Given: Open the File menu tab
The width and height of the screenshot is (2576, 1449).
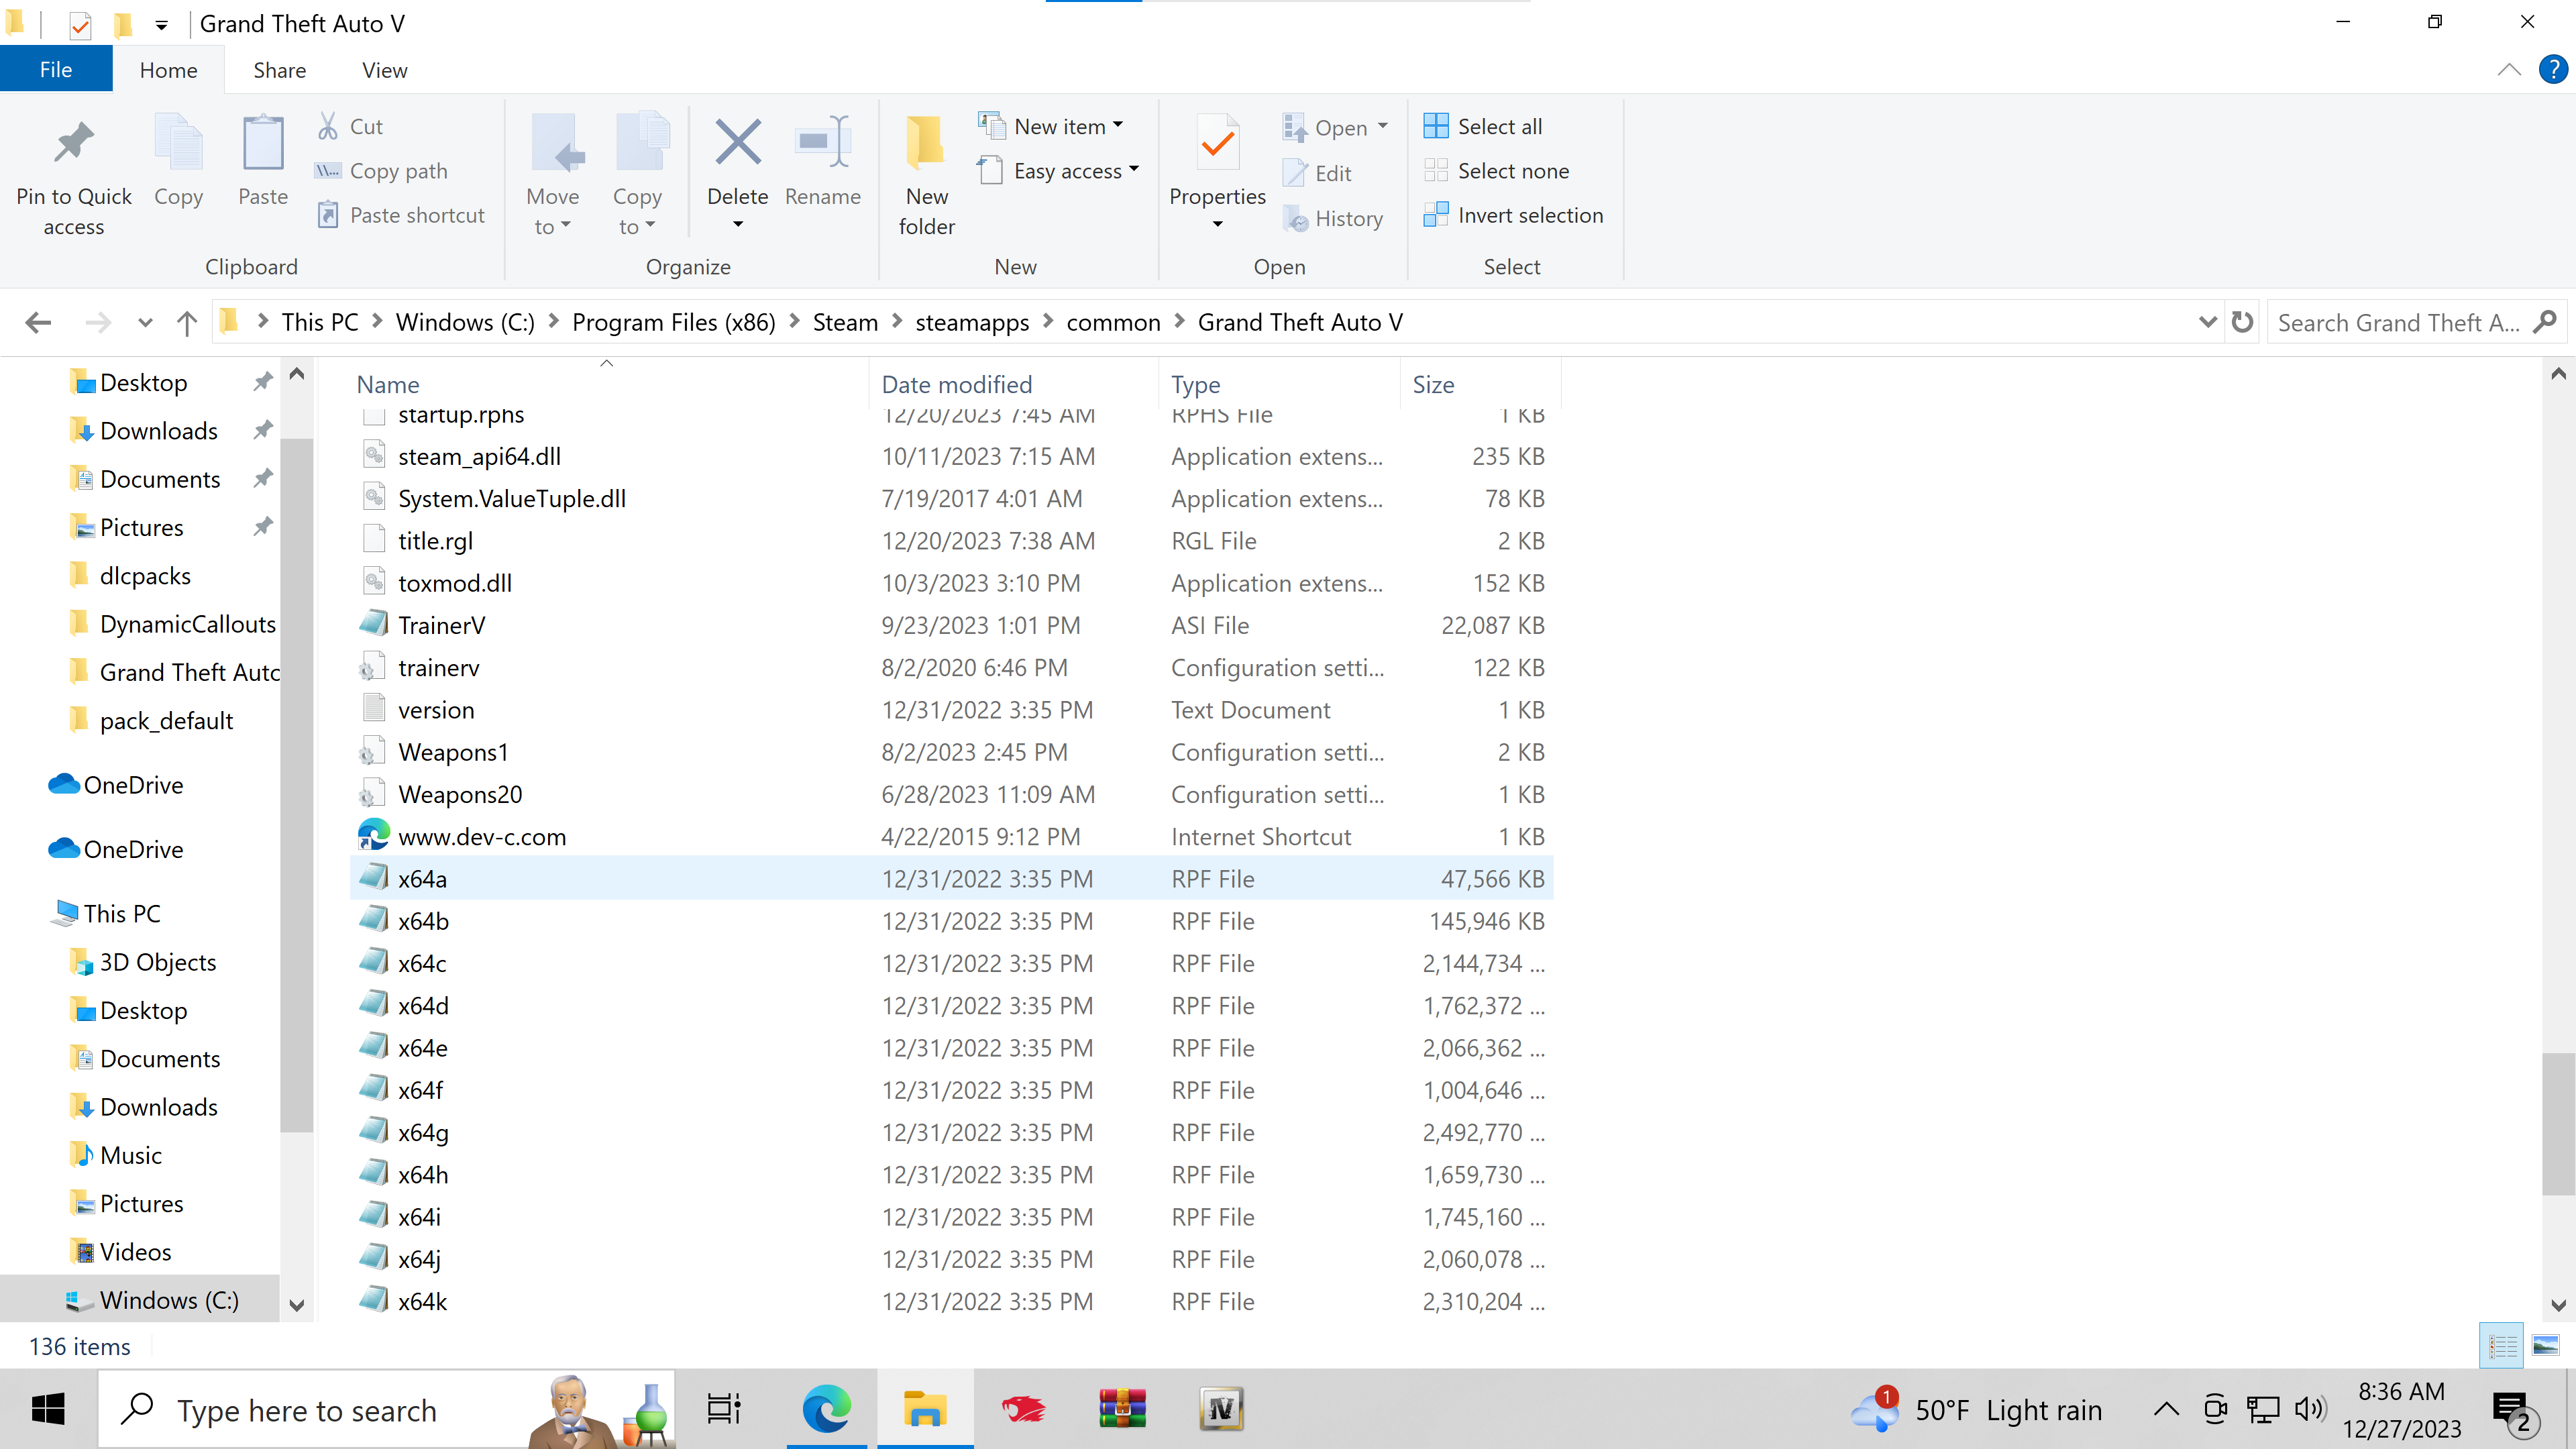Looking at the screenshot, I should [56, 70].
